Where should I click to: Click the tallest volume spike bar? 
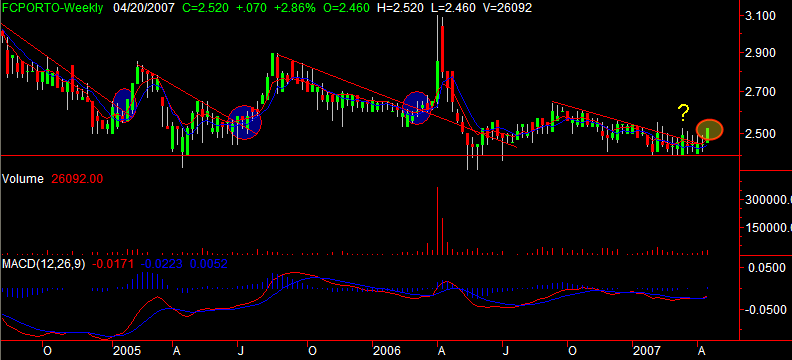pyautogui.click(x=437, y=221)
